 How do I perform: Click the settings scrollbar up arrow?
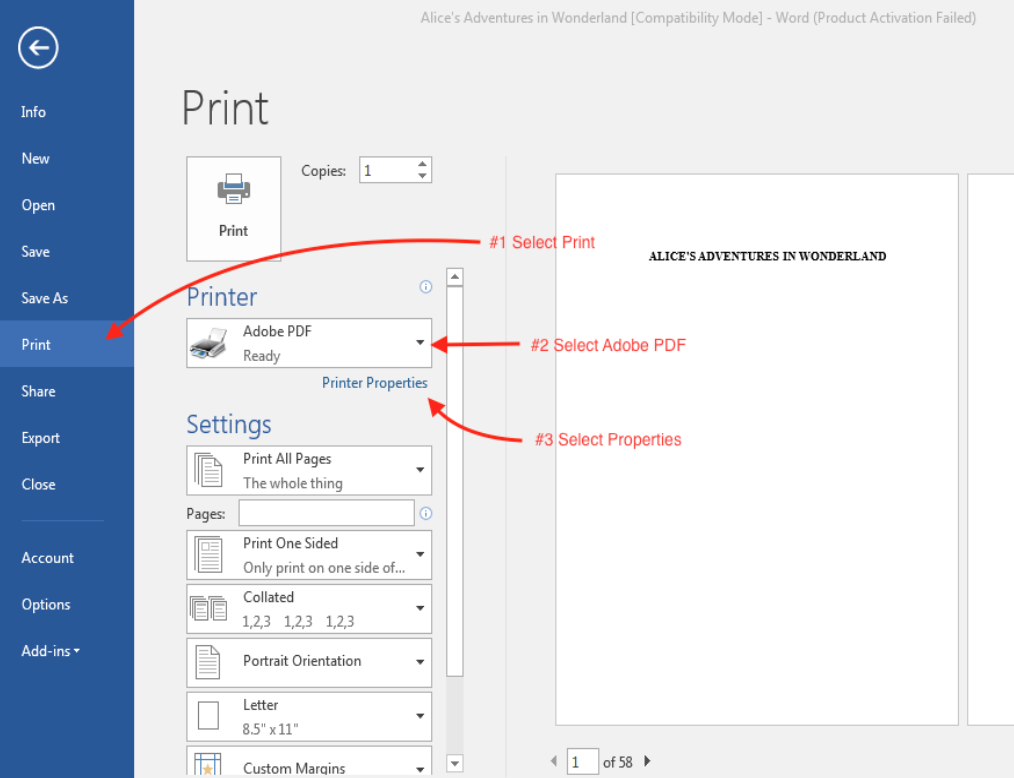455,277
